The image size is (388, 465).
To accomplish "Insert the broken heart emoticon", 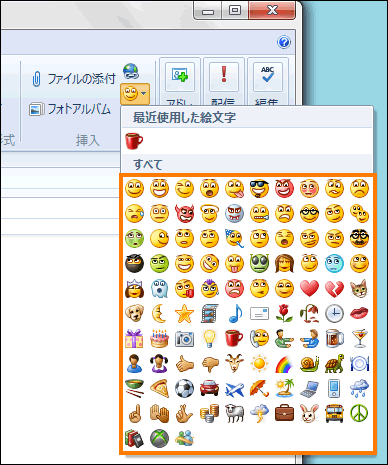I will [x=334, y=288].
